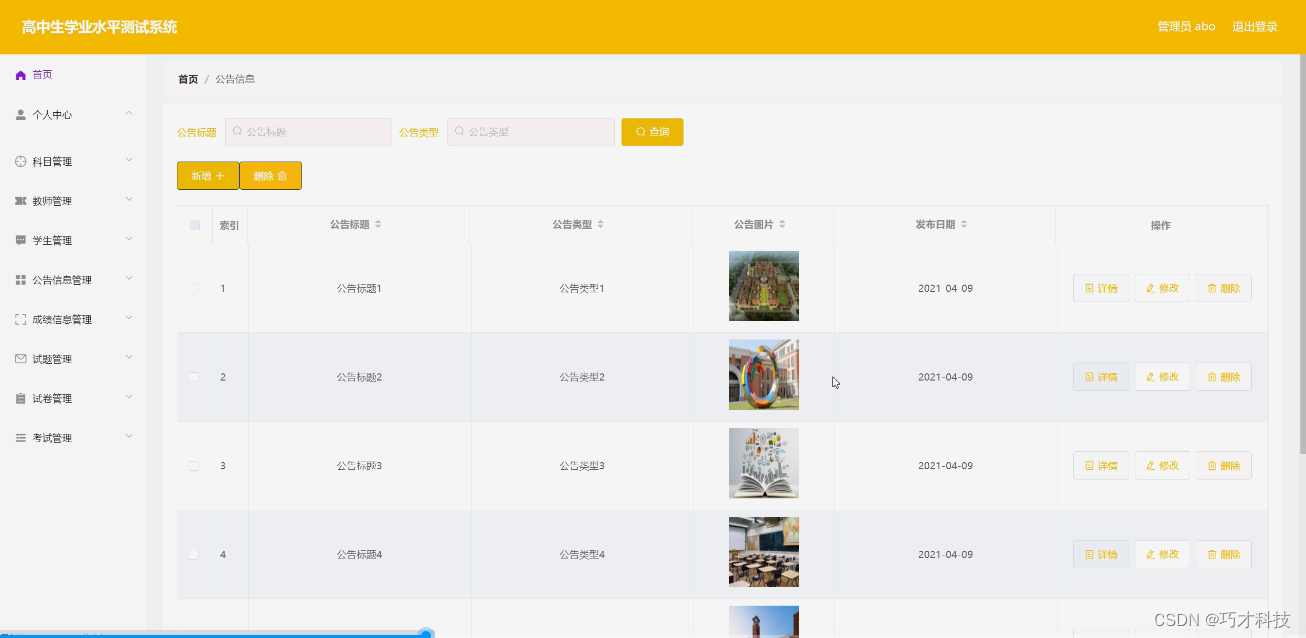Expand the 成绩信息管理 chevron
Screen dimensions: 1306x638
click(x=129, y=318)
